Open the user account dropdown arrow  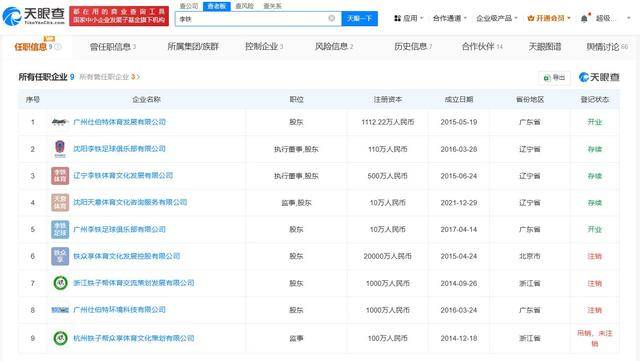[x=629, y=18]
